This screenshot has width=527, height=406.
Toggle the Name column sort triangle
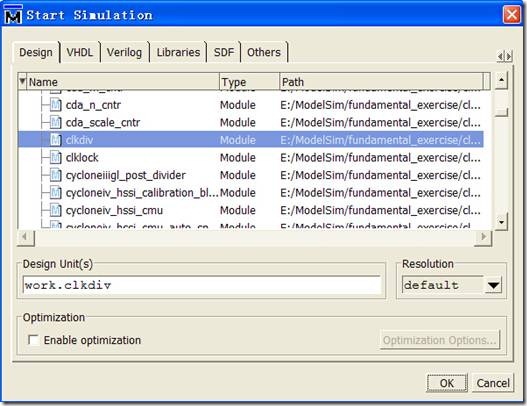22,81
